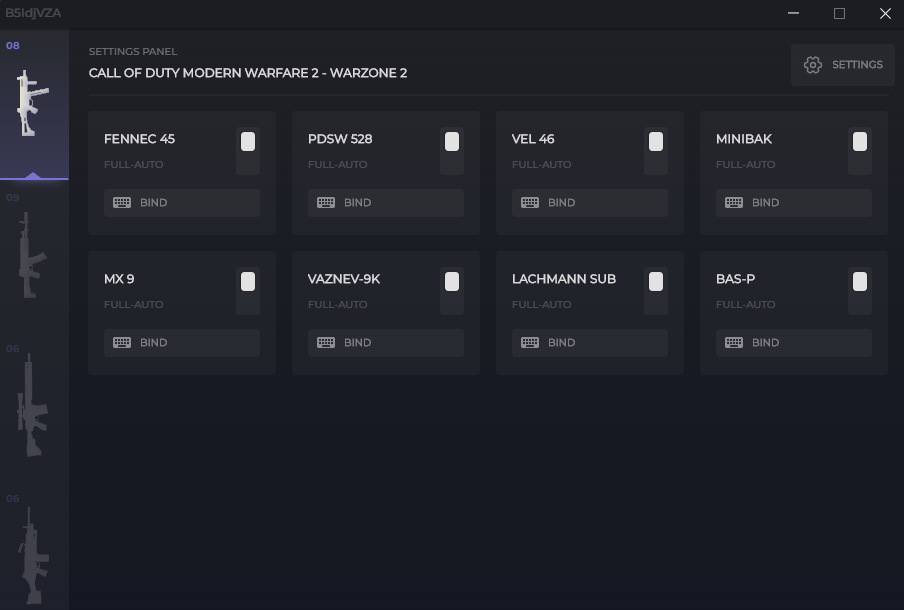The image size is (904, 610).
Task: Select the bottom 06 weapon category icon
Action: click(x=32, y=555)
